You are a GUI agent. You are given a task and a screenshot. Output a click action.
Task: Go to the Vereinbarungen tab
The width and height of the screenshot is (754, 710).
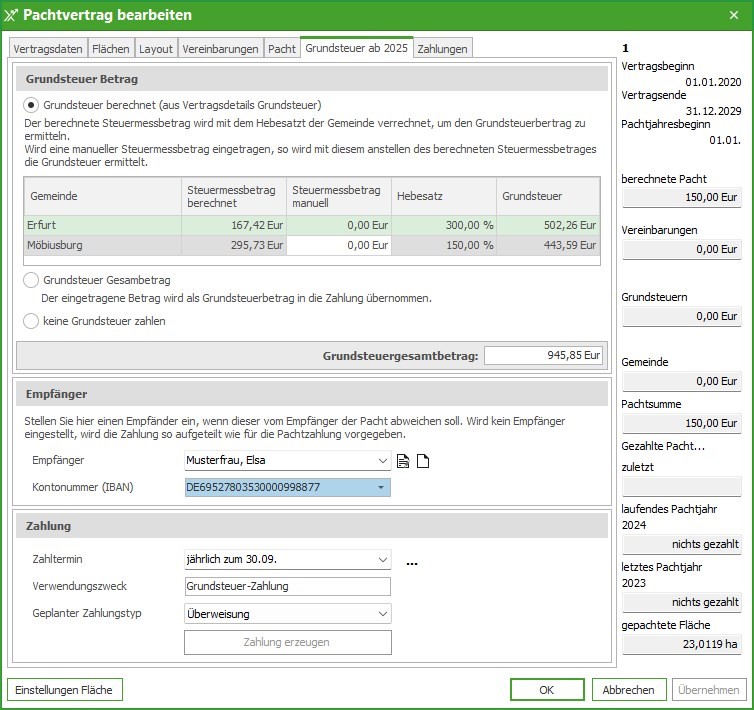point(221,48)
